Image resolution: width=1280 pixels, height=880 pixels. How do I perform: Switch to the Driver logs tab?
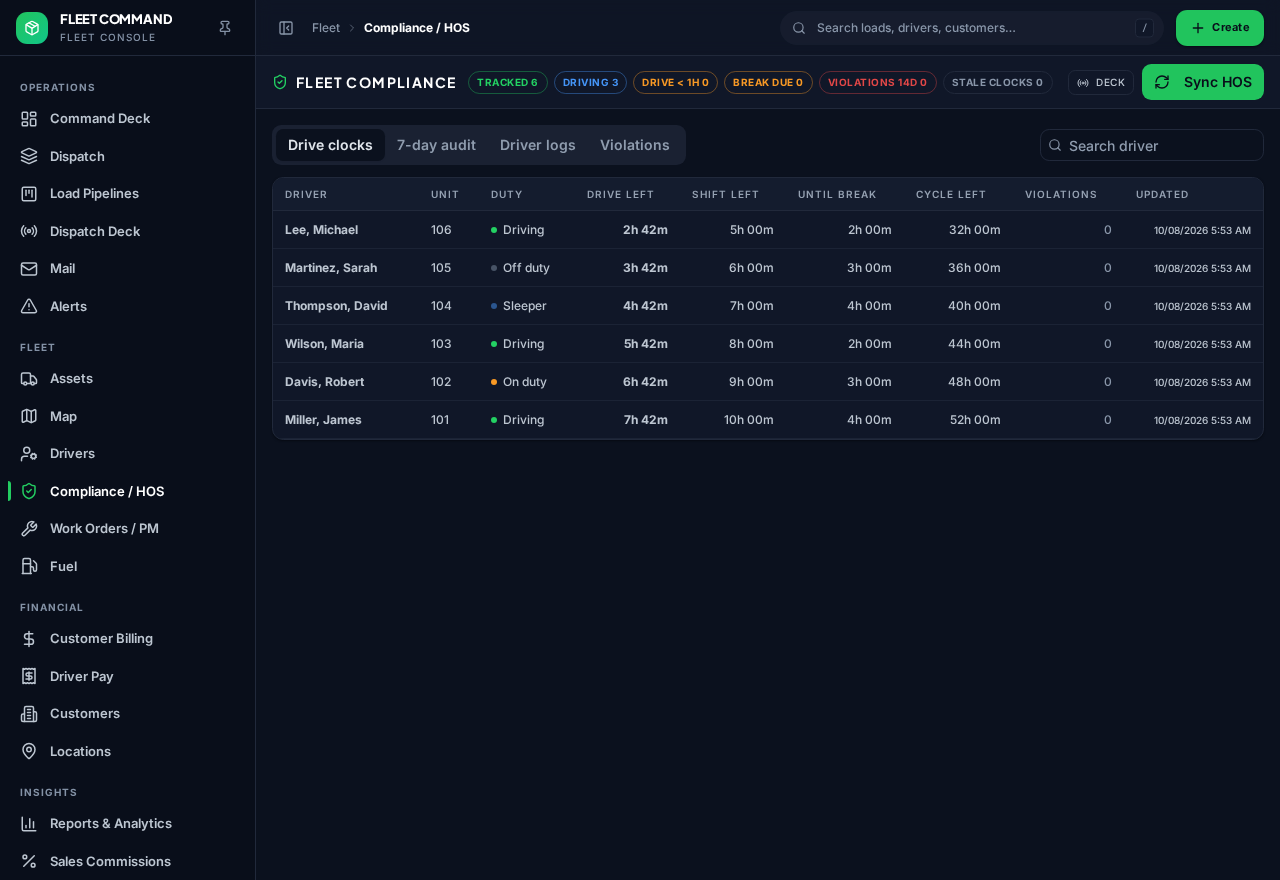tap(538, 145)
